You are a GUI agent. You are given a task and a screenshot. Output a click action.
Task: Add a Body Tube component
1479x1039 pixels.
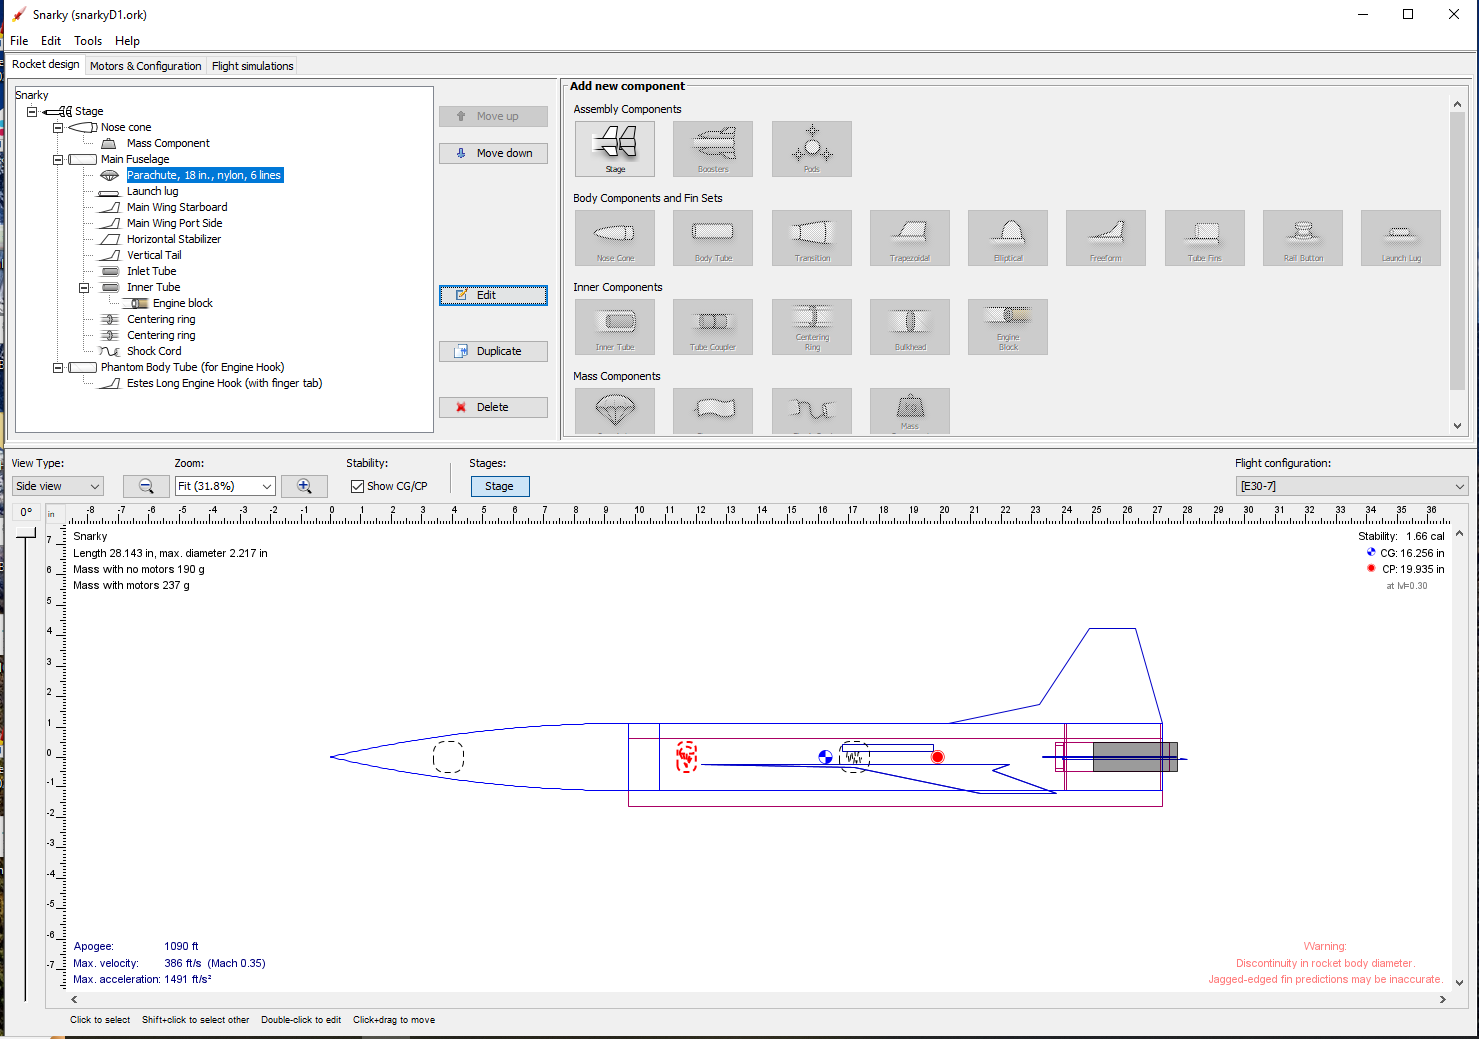(x=712, y=238)
